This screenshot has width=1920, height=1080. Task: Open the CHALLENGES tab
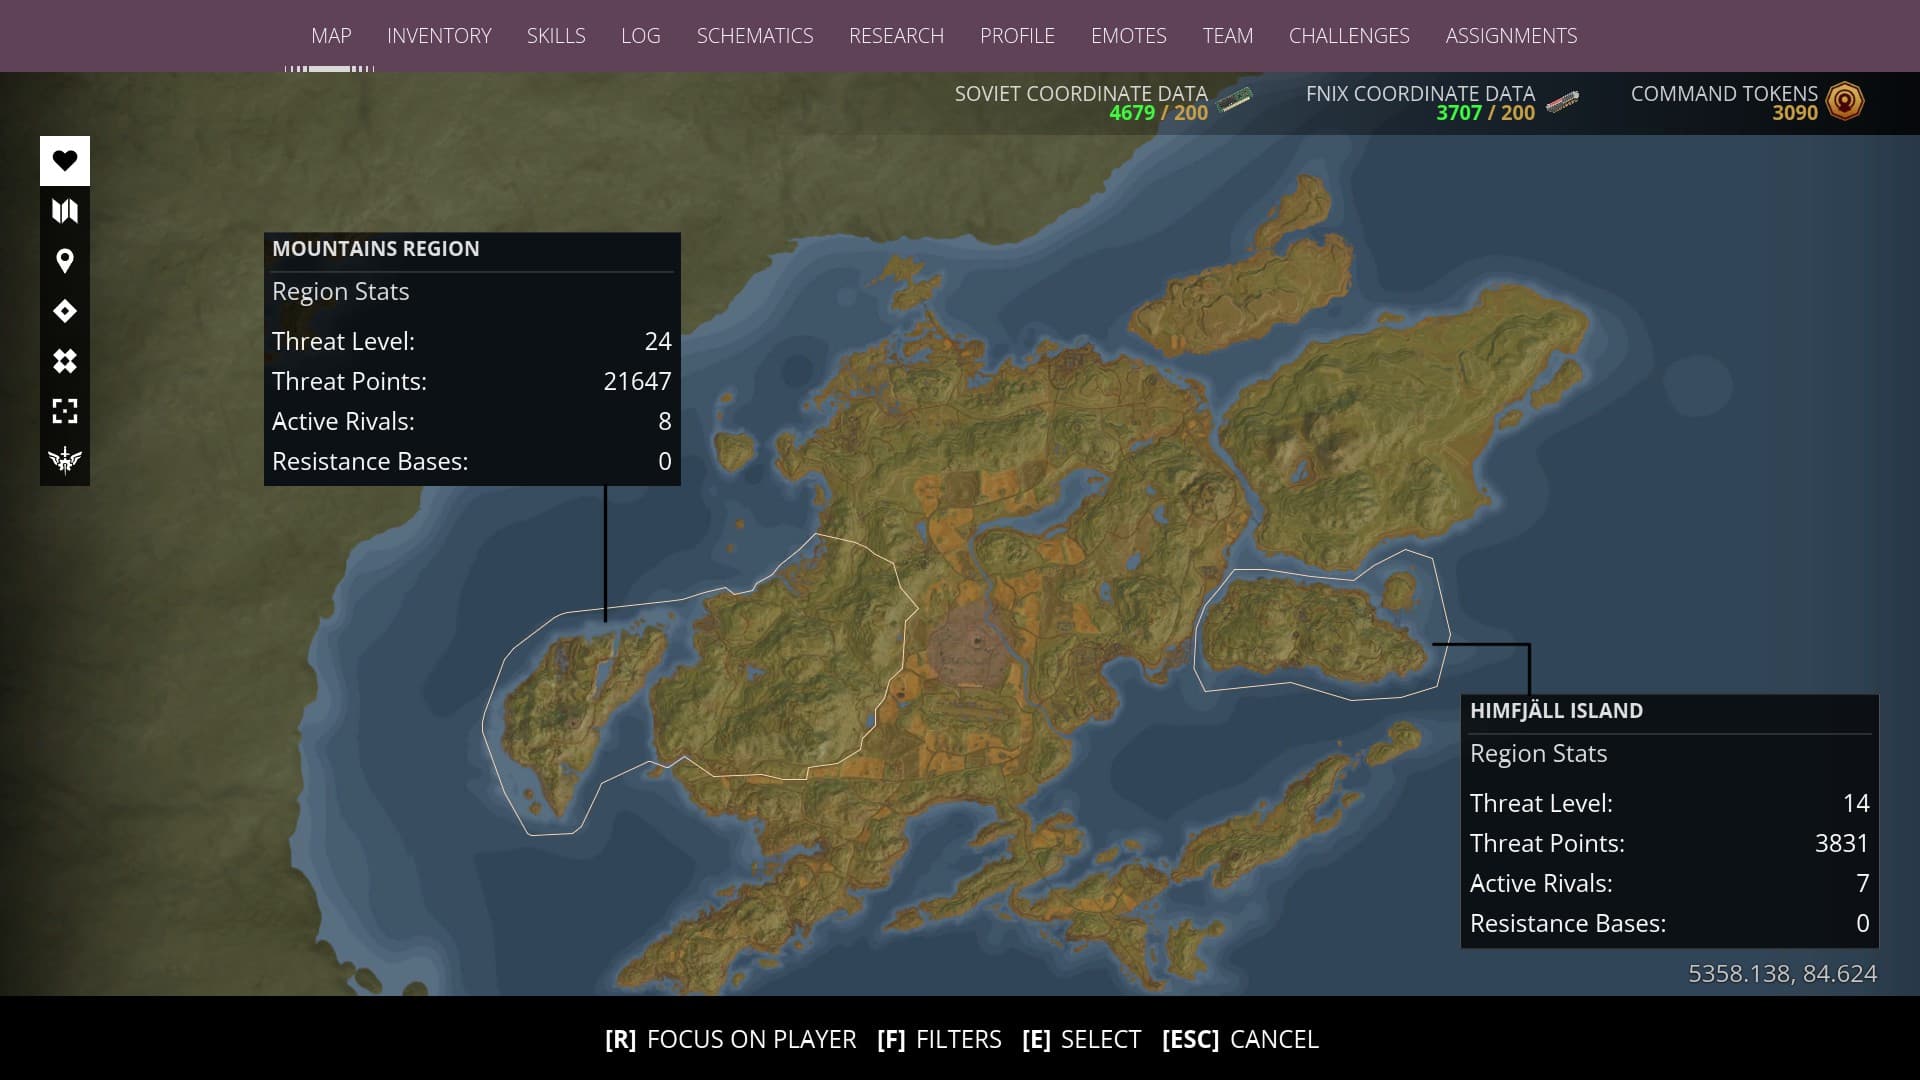(1349, 36)
